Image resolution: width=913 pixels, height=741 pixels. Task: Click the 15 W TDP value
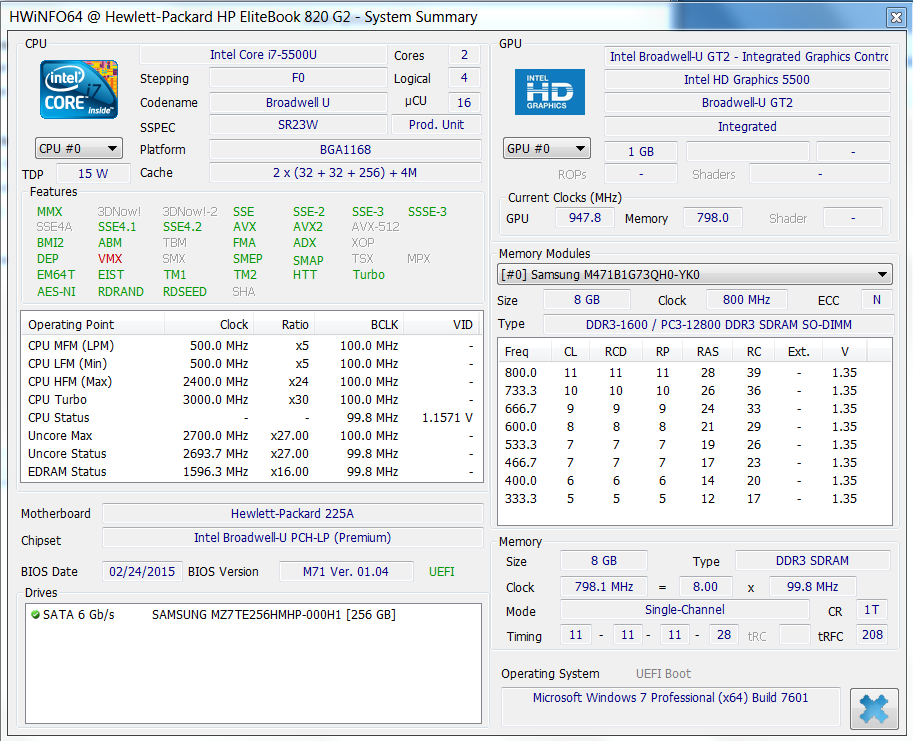click(x=93, y=173)
